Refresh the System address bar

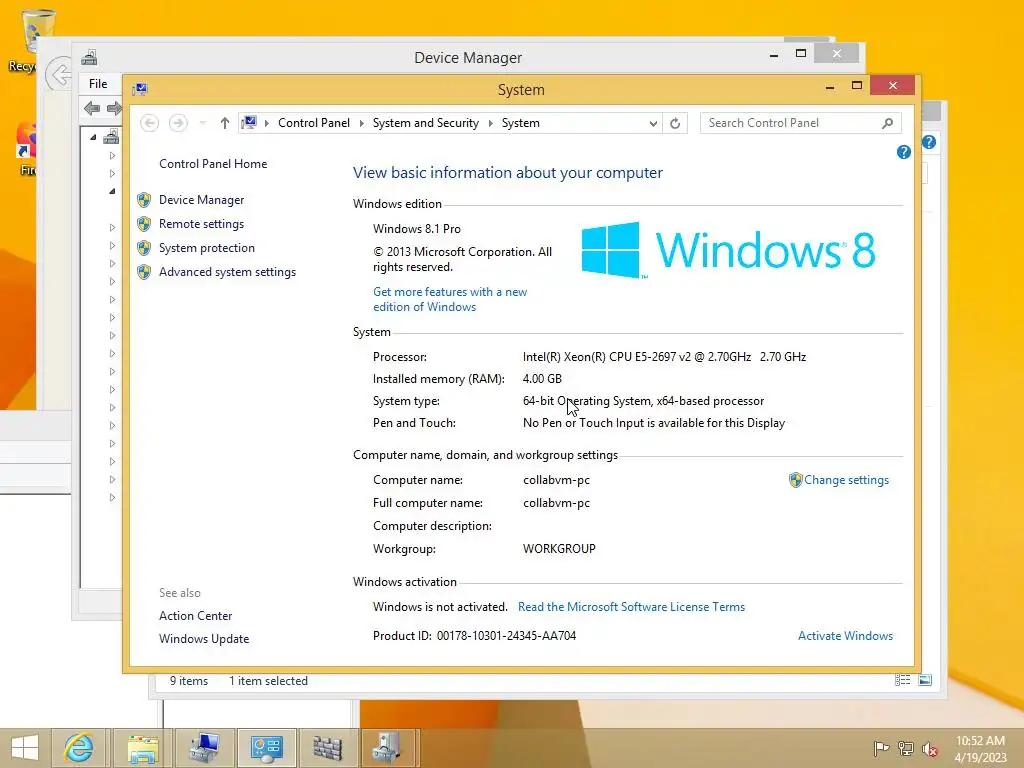(x=675, y=123)
